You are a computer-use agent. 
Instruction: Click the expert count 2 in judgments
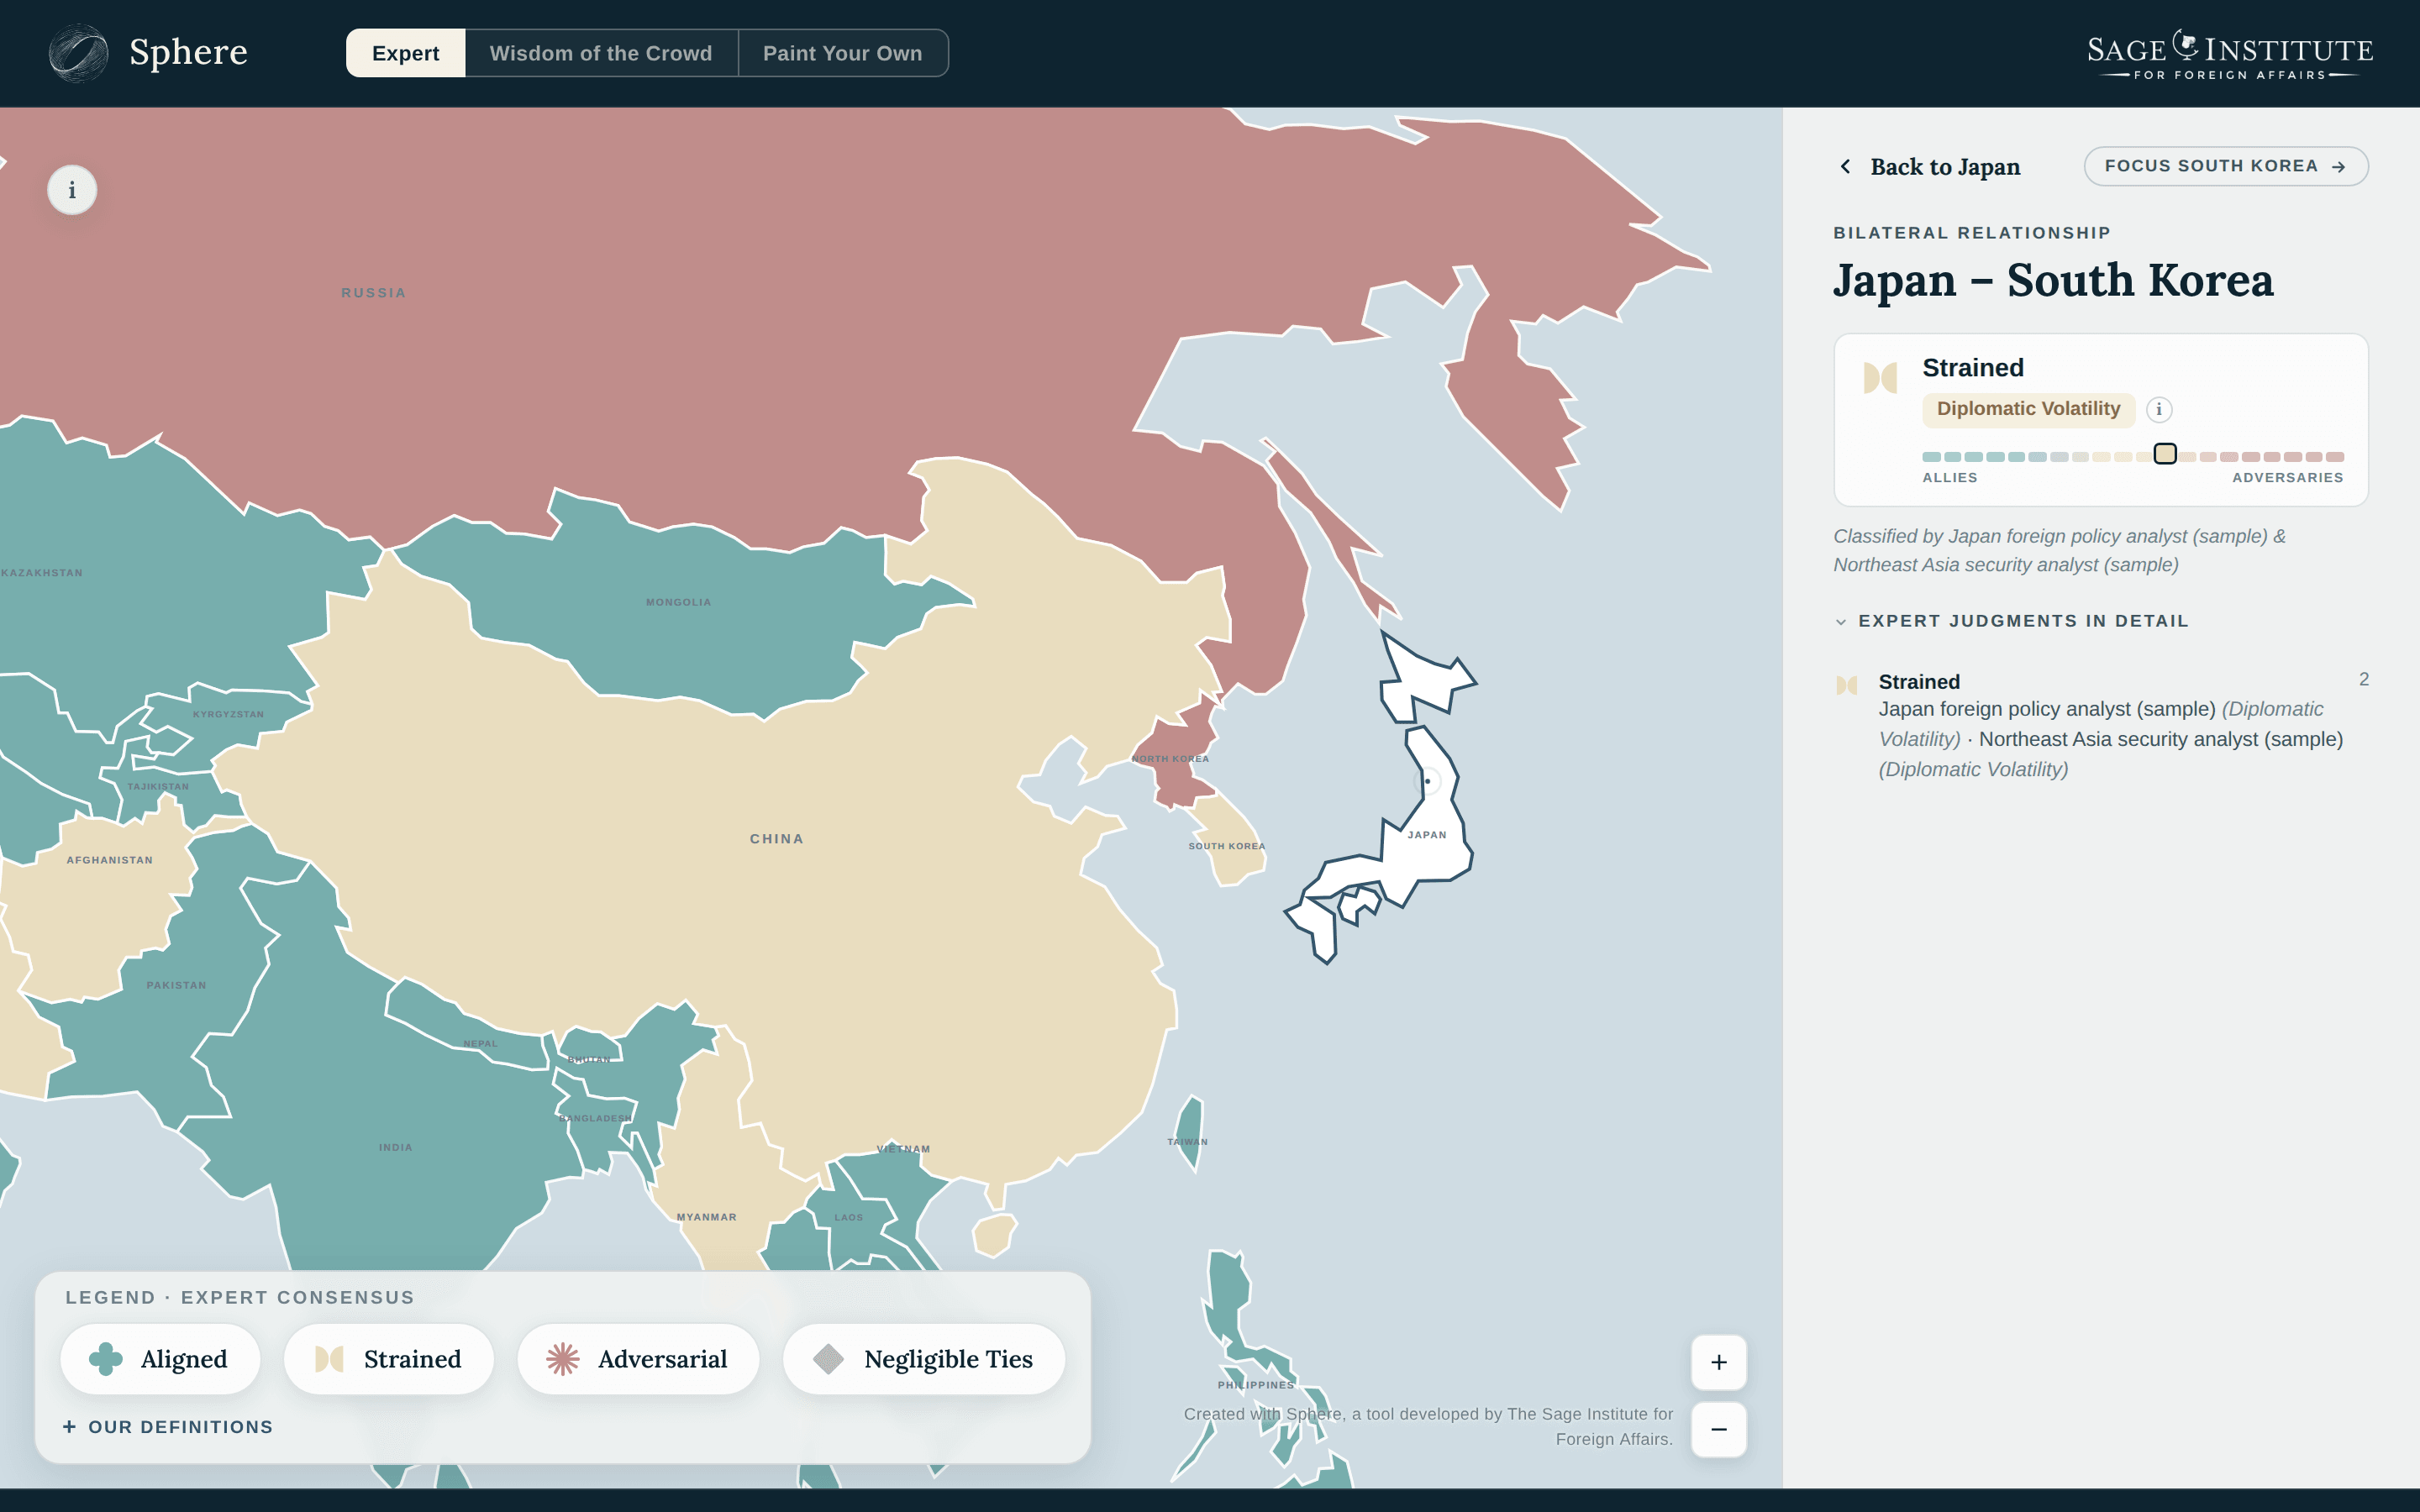pyautogui.click(x=2363, y=679)
